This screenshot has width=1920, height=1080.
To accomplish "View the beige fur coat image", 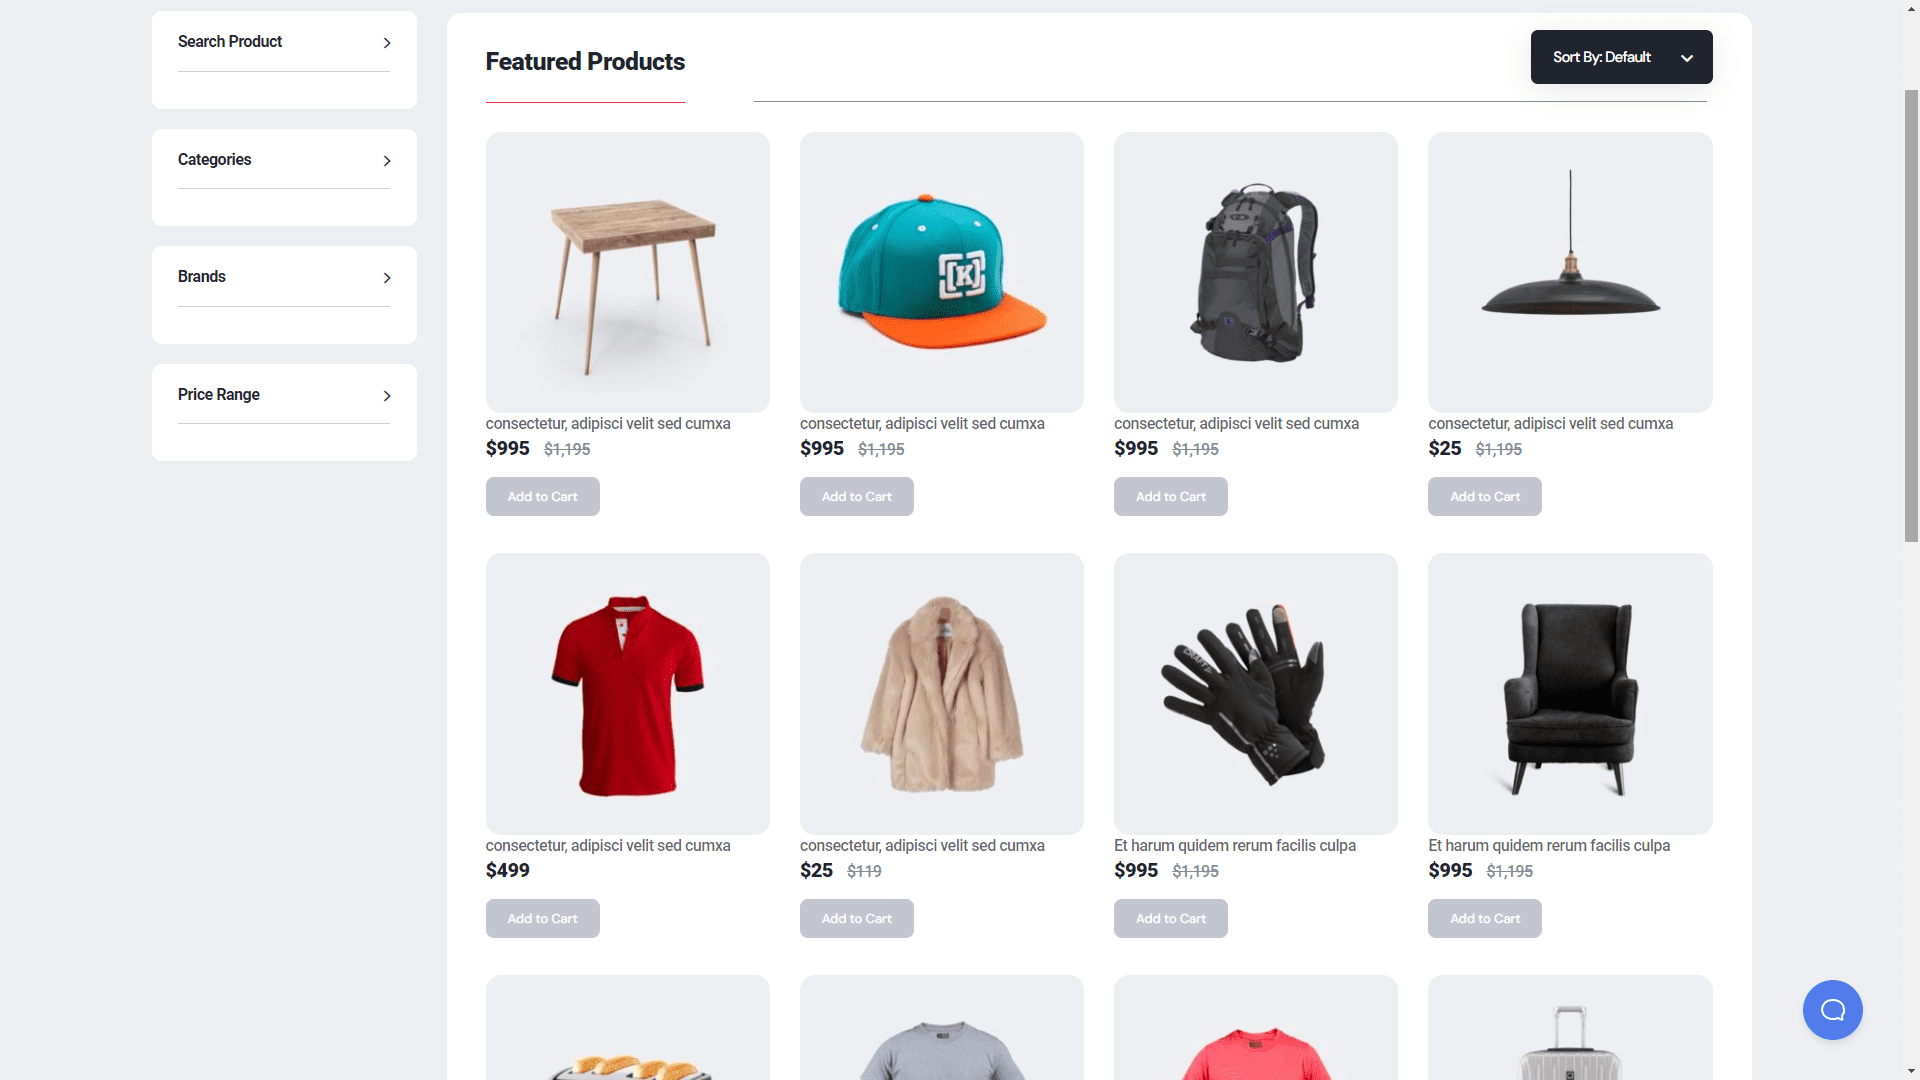I will click(x=942, y=694).
